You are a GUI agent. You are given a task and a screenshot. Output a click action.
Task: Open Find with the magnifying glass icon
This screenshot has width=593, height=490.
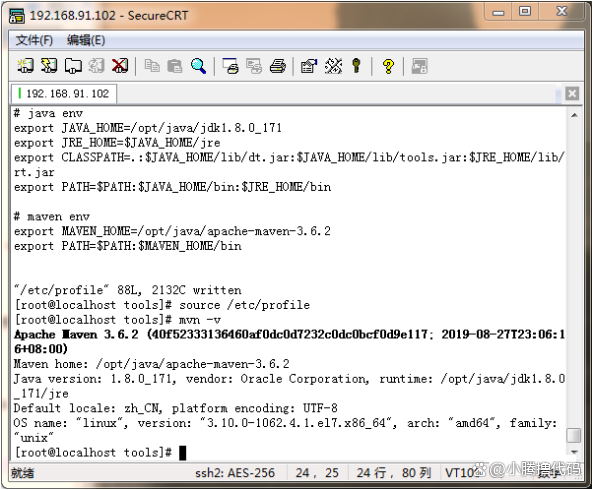(199, 66)
